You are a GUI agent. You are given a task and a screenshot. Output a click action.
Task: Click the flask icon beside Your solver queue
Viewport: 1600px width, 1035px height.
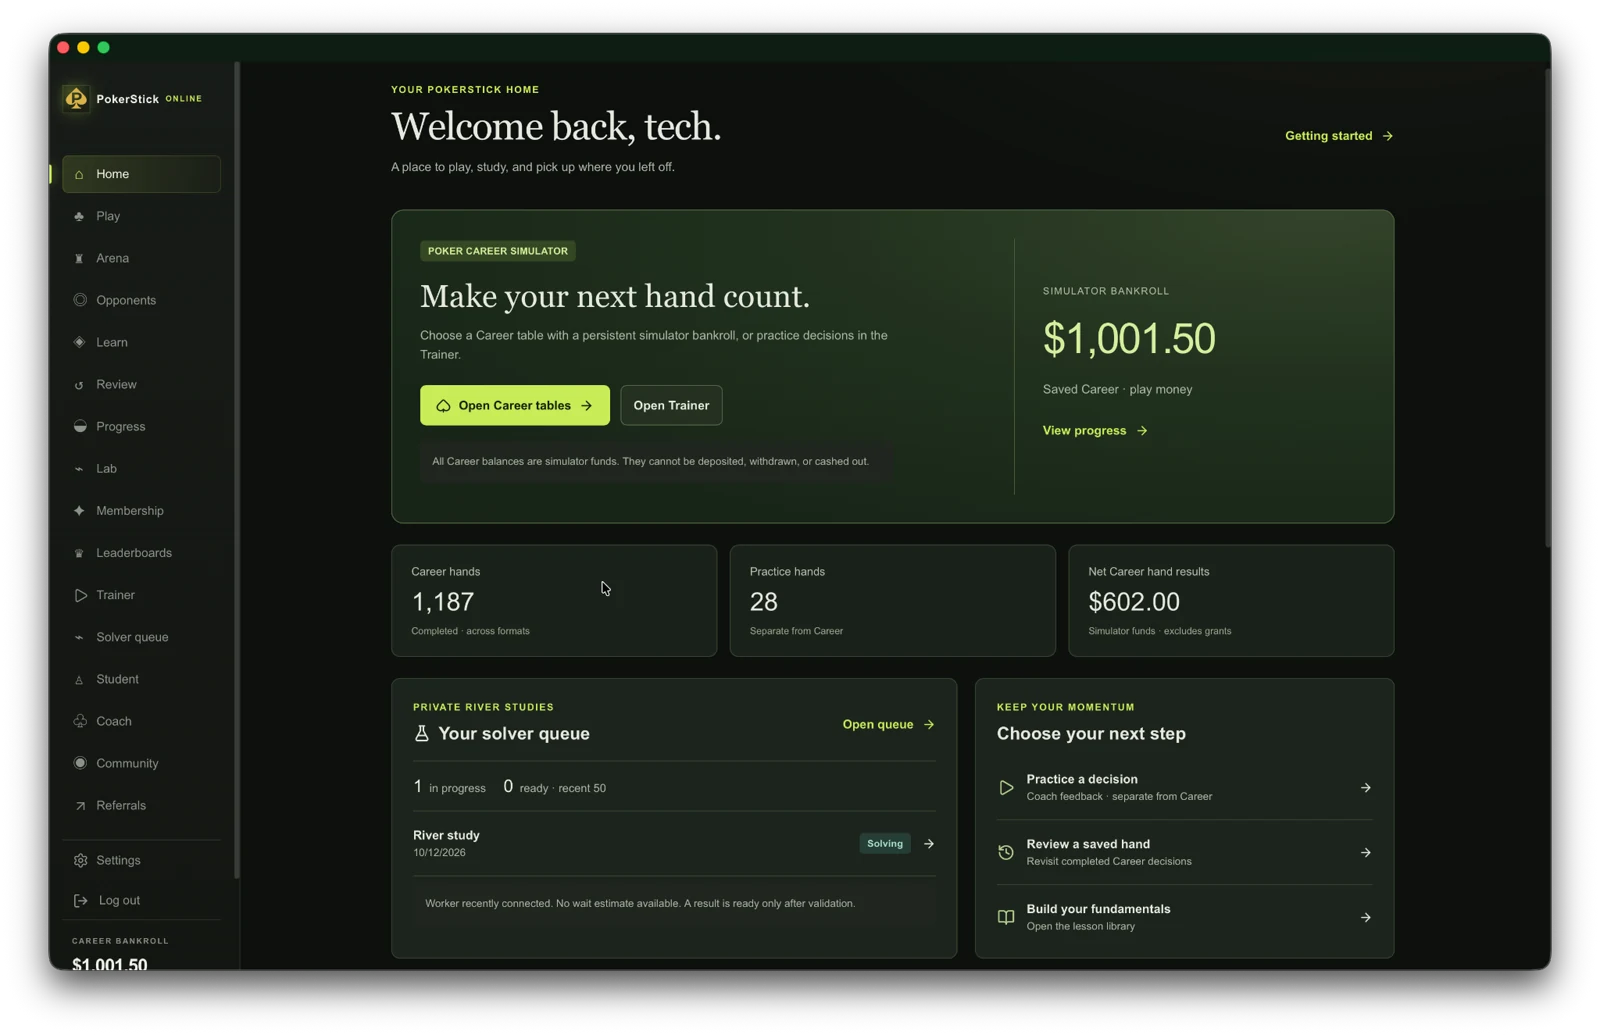(422, 734)
